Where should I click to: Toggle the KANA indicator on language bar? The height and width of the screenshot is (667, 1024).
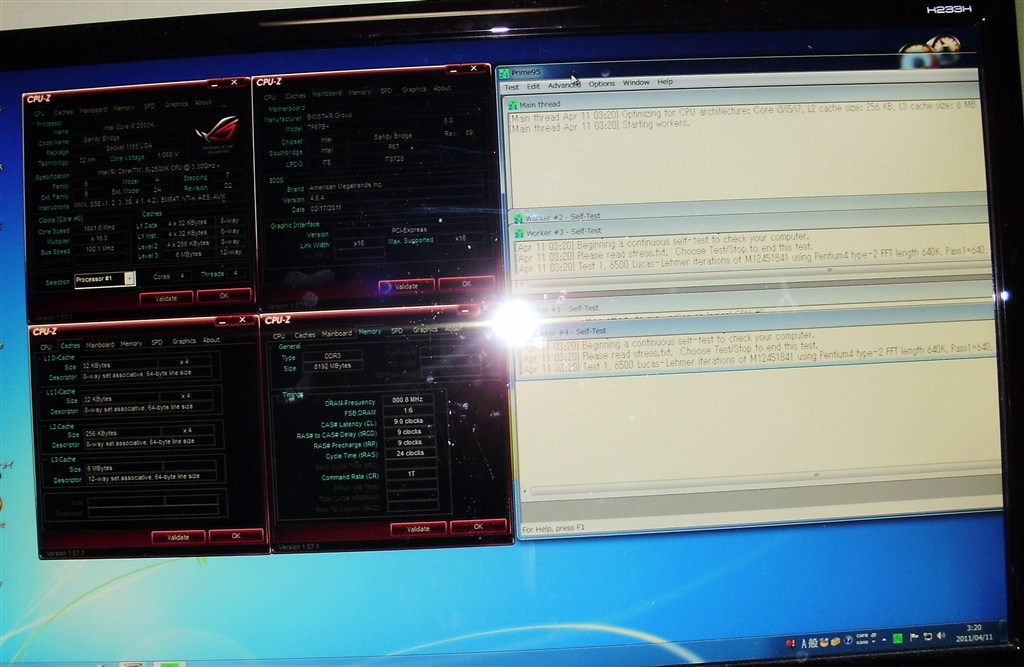862,642
